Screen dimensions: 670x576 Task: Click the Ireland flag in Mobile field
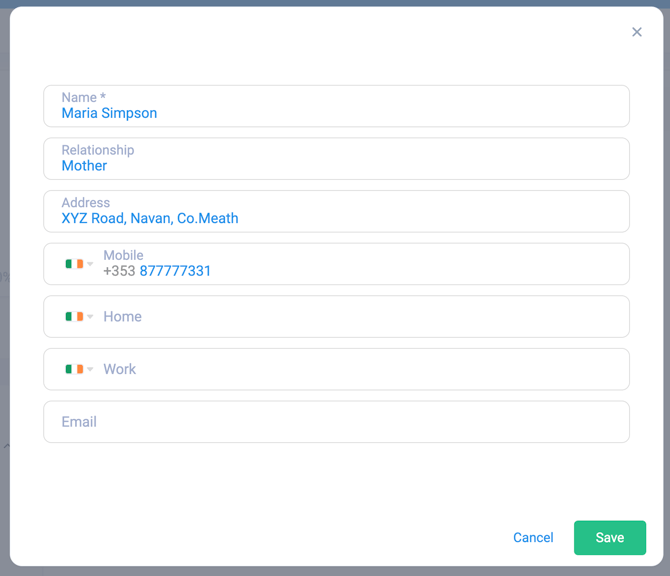click(74, 264)
